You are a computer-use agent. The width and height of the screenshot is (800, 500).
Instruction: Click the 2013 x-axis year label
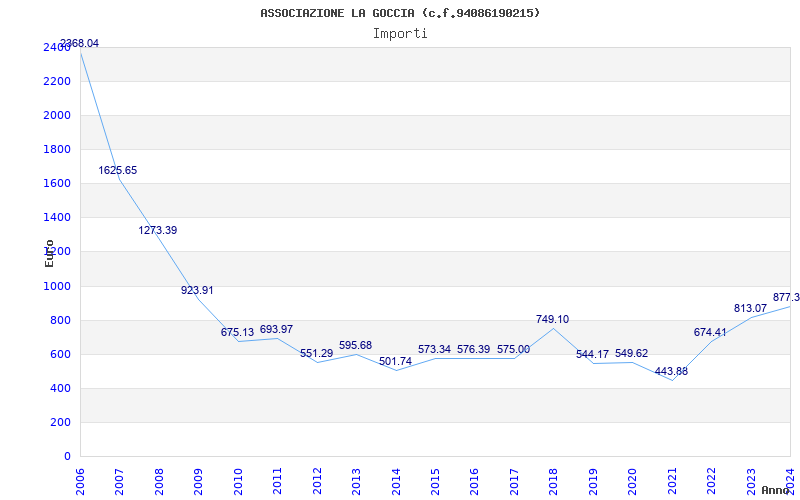(x=357, y=480)
